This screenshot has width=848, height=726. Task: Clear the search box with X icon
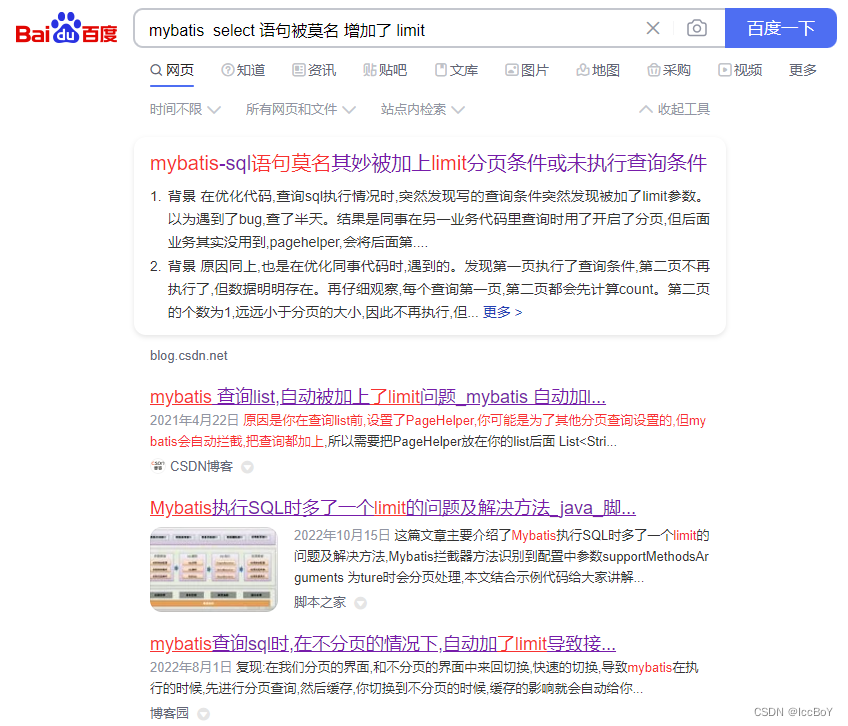(653, 28)
